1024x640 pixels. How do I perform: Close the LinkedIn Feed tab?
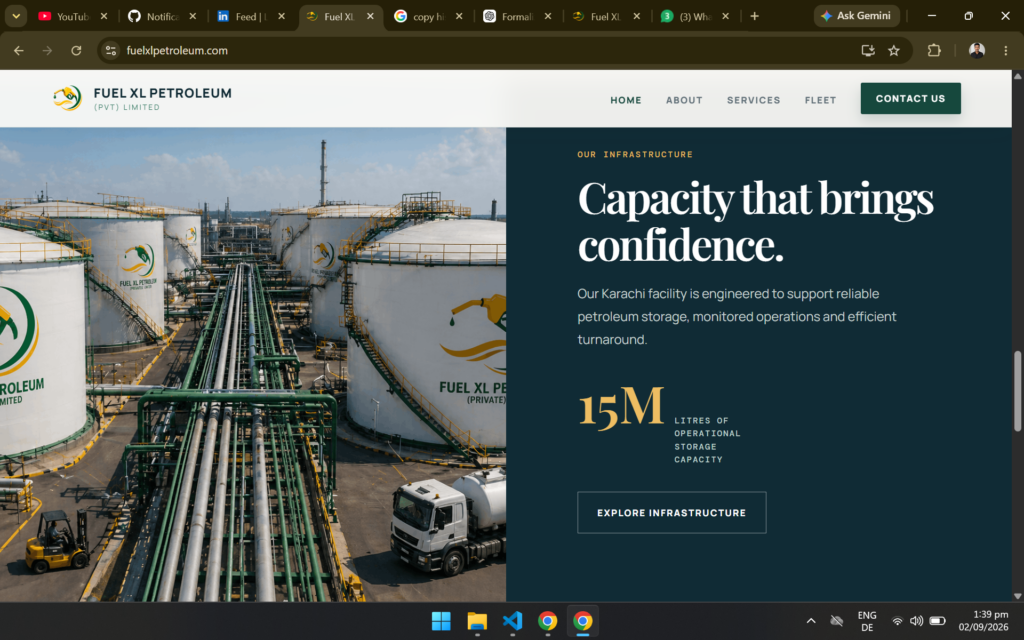click(281, 16)
